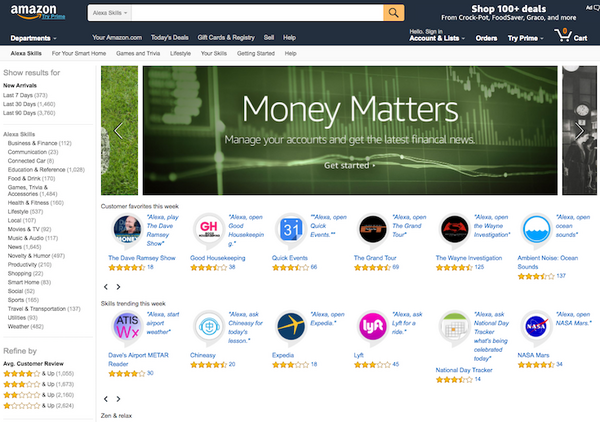600x422 pixels.
Task: Select the Lifestyle tab
Action: (x=180, y=54)
